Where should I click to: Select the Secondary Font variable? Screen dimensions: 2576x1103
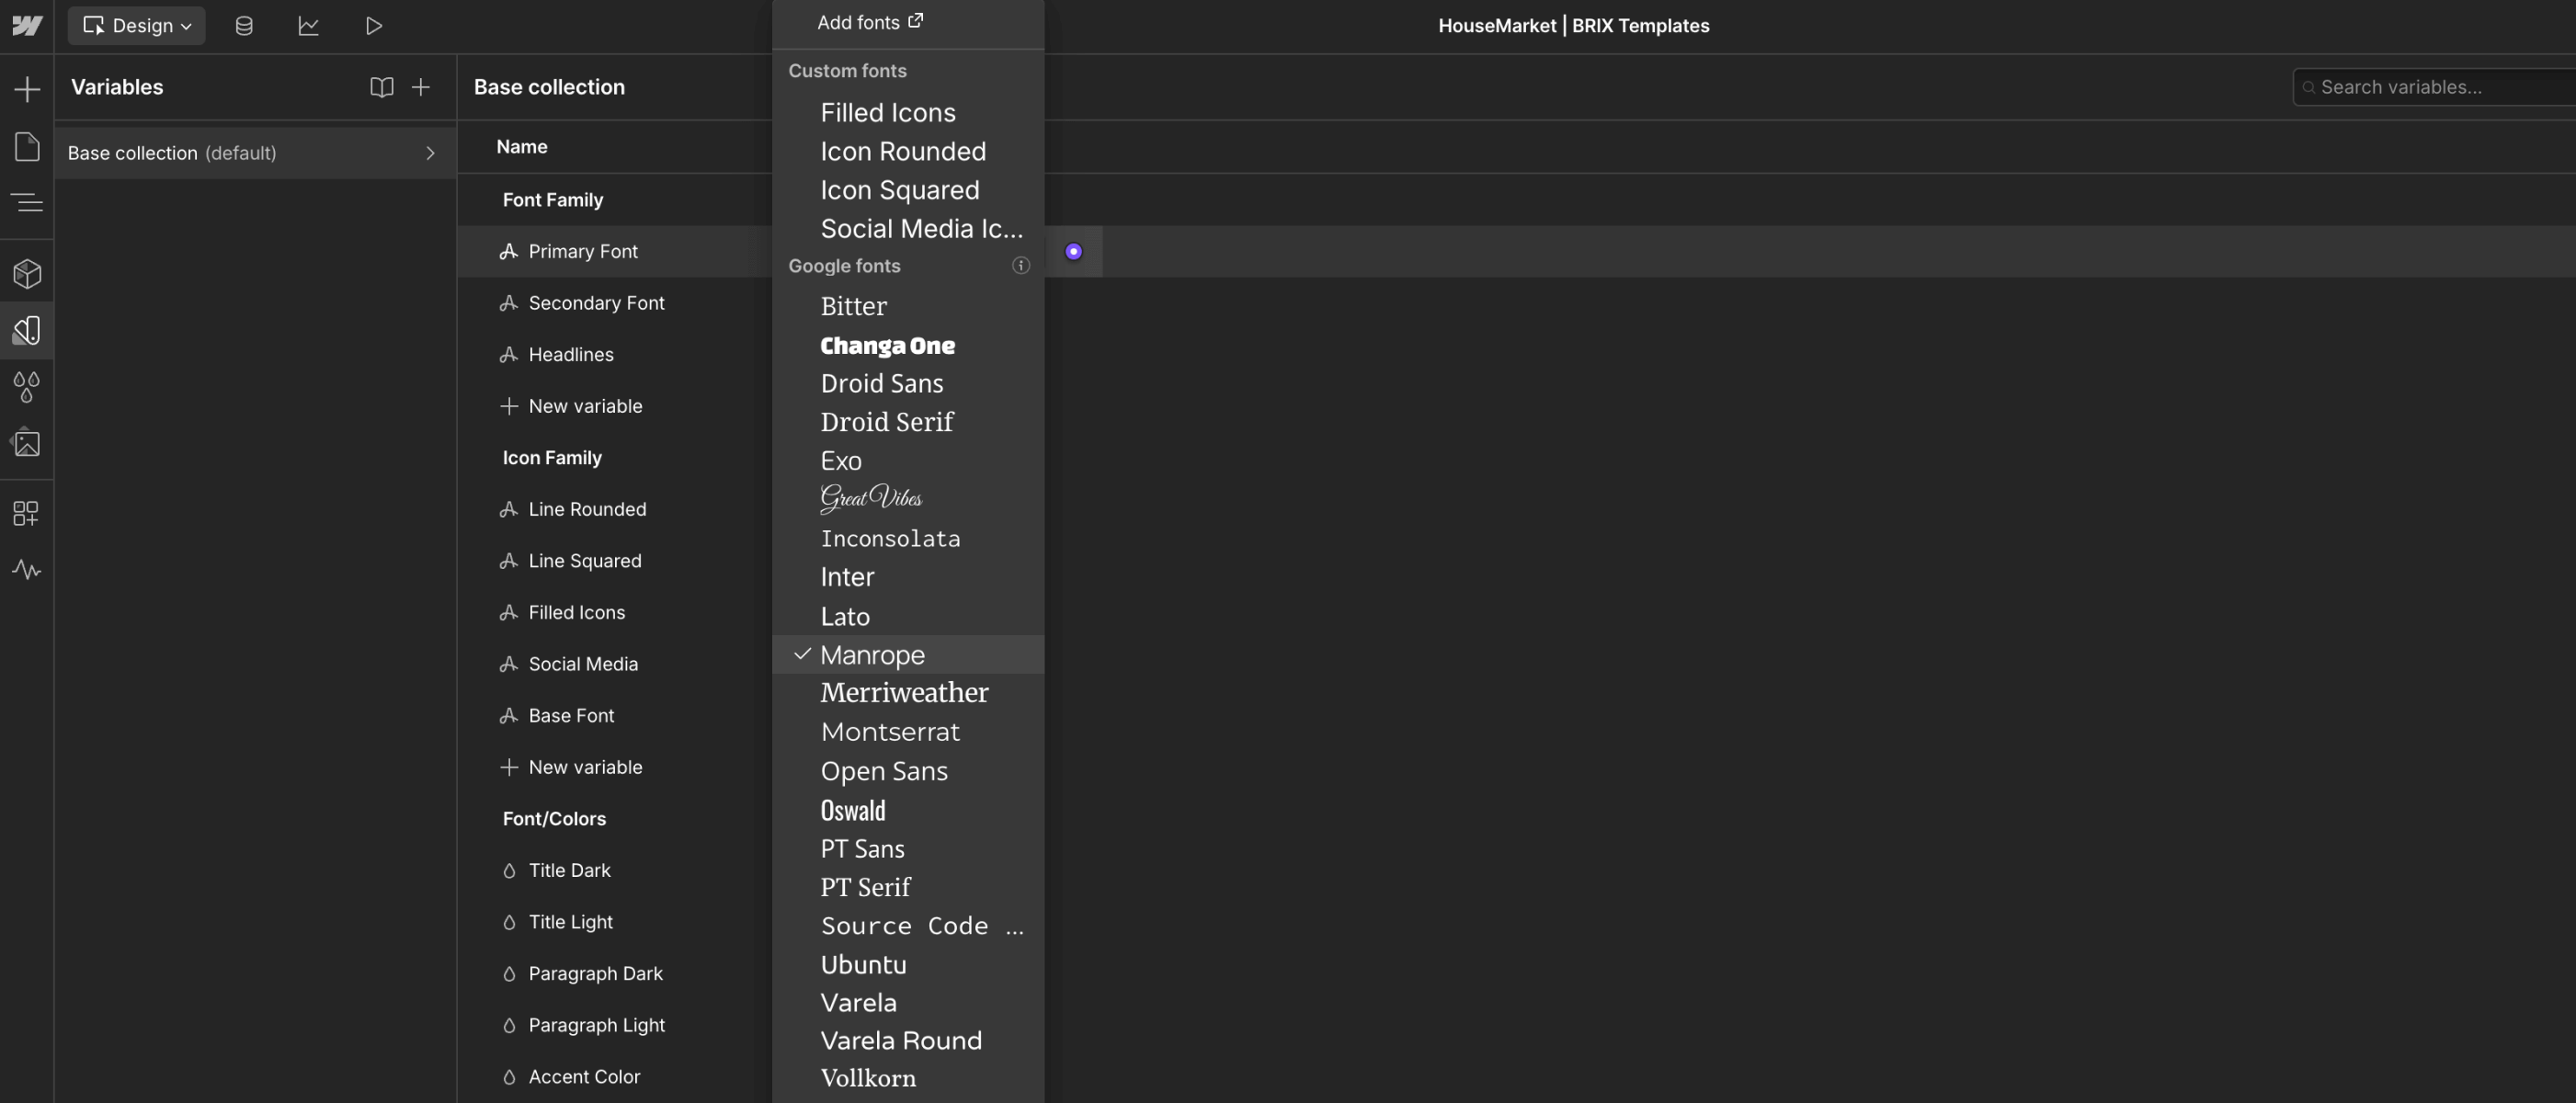596,303
